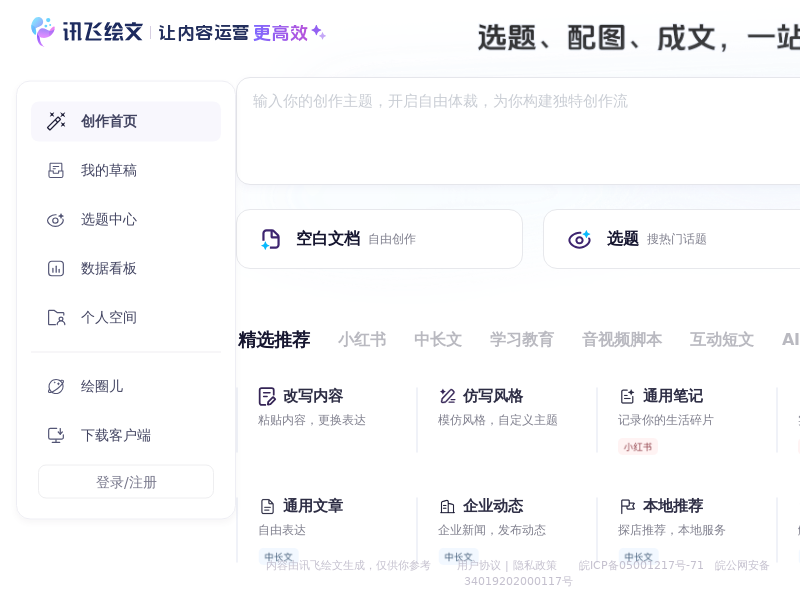Click the creation topic input box
This screenshot has height=600, width=800.
(518, 130)
